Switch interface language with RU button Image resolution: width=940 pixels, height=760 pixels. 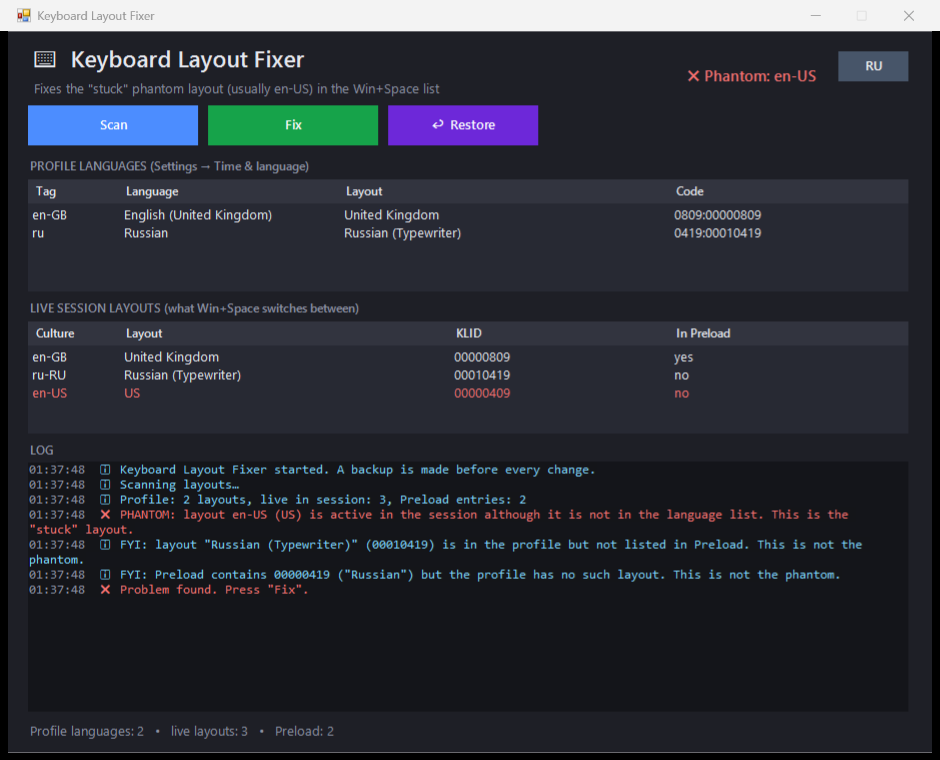(x=873, y=66)
